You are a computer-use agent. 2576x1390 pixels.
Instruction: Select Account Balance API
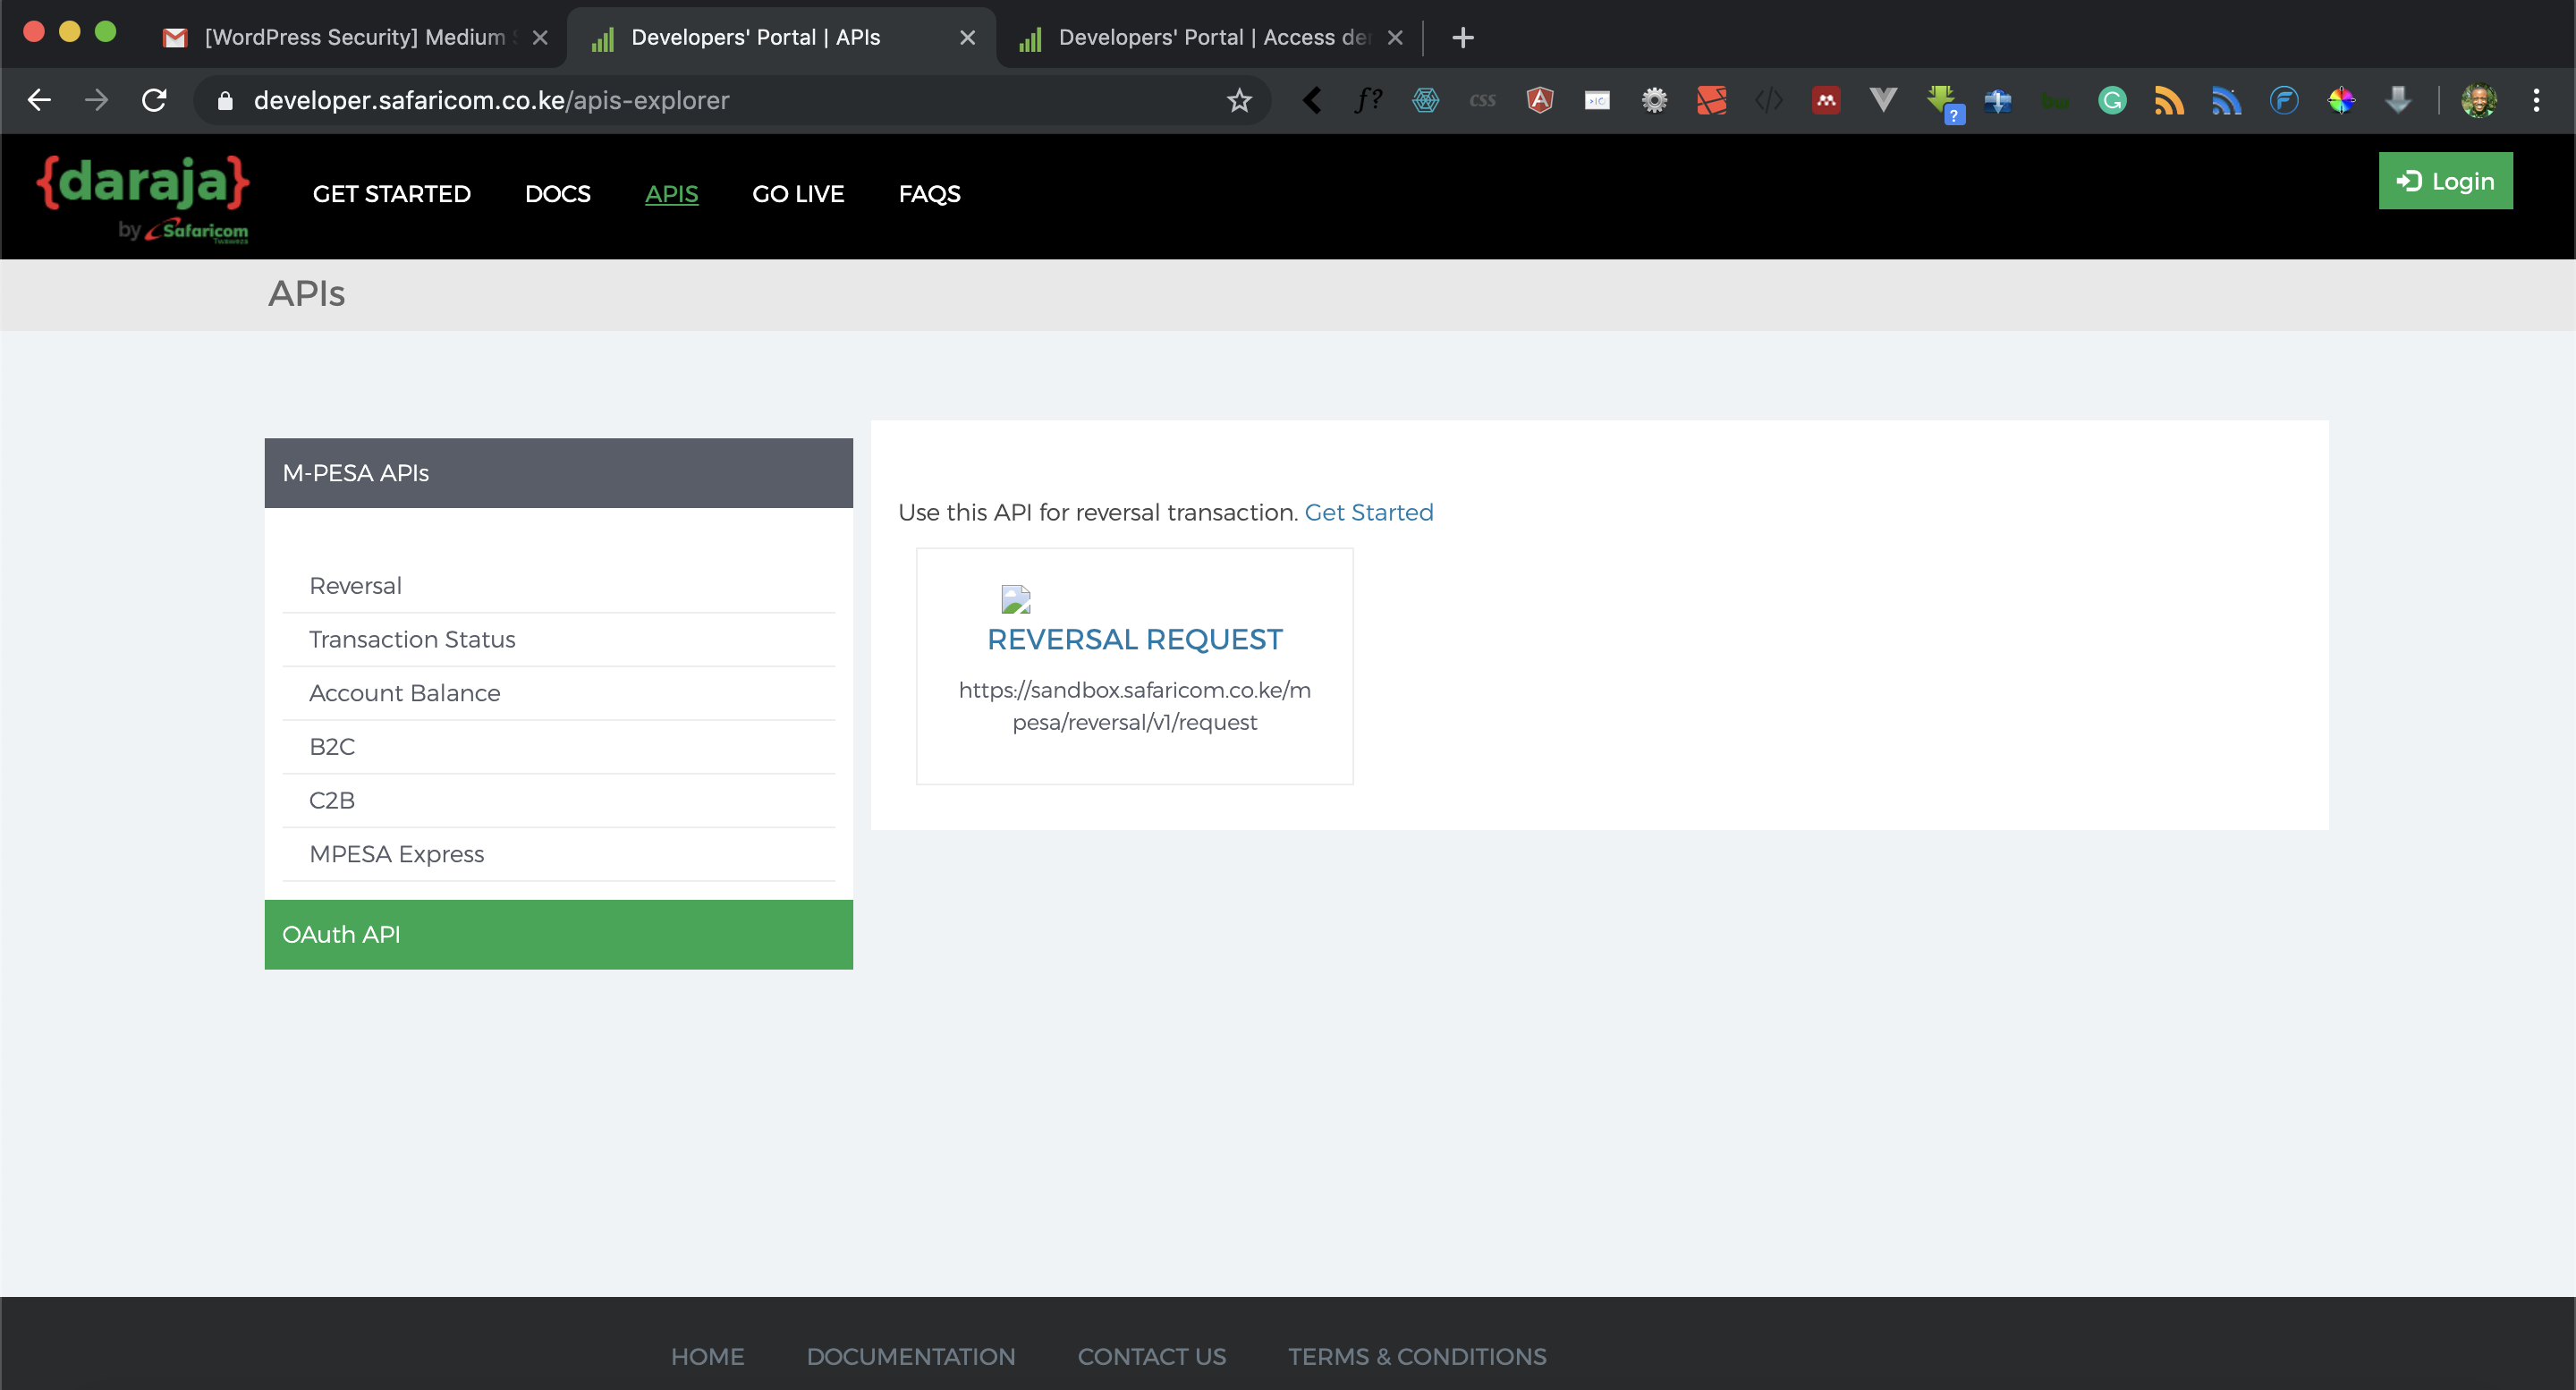pos(558,693)
